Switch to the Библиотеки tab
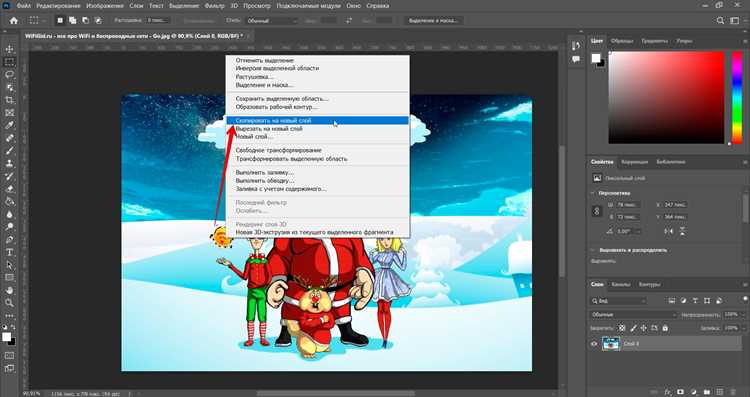Image resolution: width=750 pixels, height=397 pixels. (x=671, y=162)
